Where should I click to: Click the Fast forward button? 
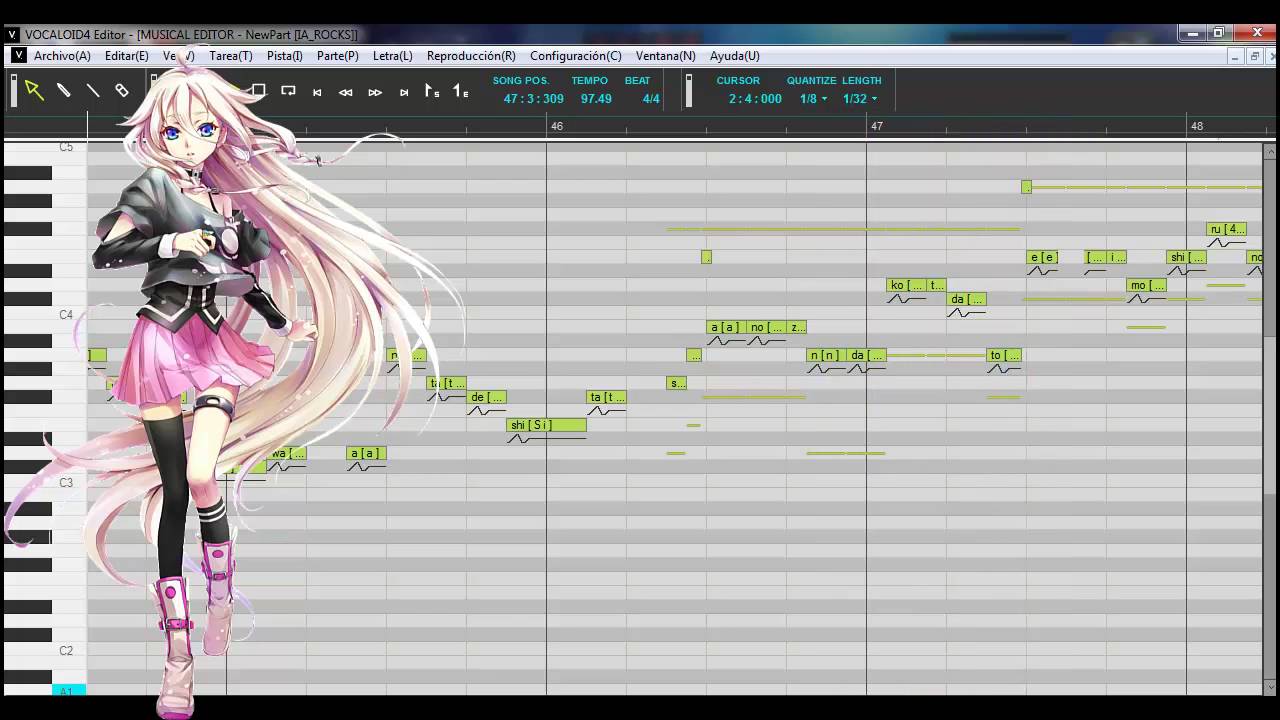click(x=375, y=92)
